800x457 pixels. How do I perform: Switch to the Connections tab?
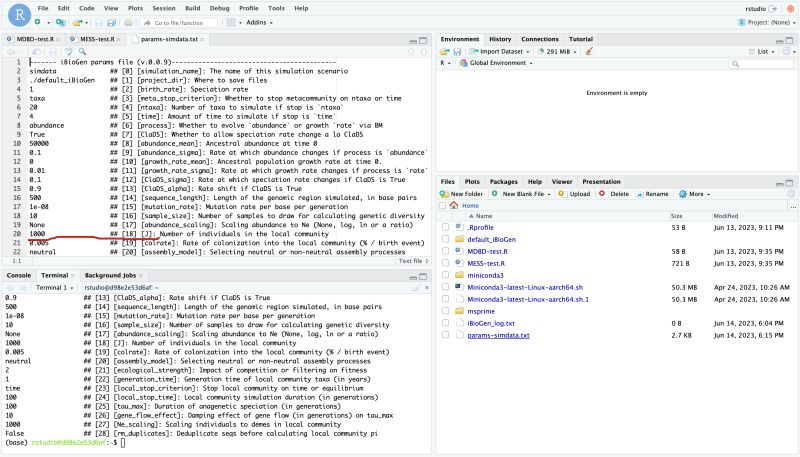[540, 39]
